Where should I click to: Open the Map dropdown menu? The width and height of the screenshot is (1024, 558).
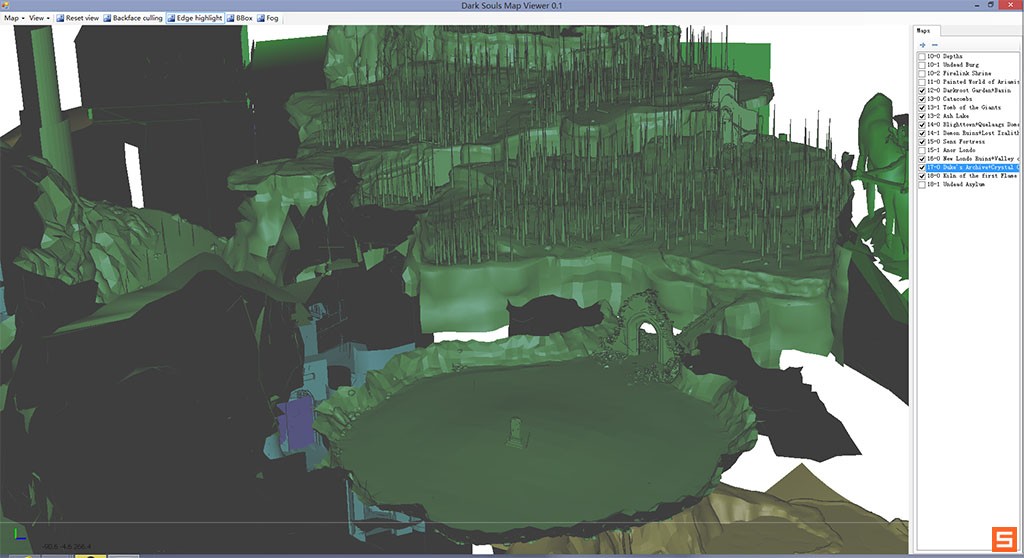[14, 18]
